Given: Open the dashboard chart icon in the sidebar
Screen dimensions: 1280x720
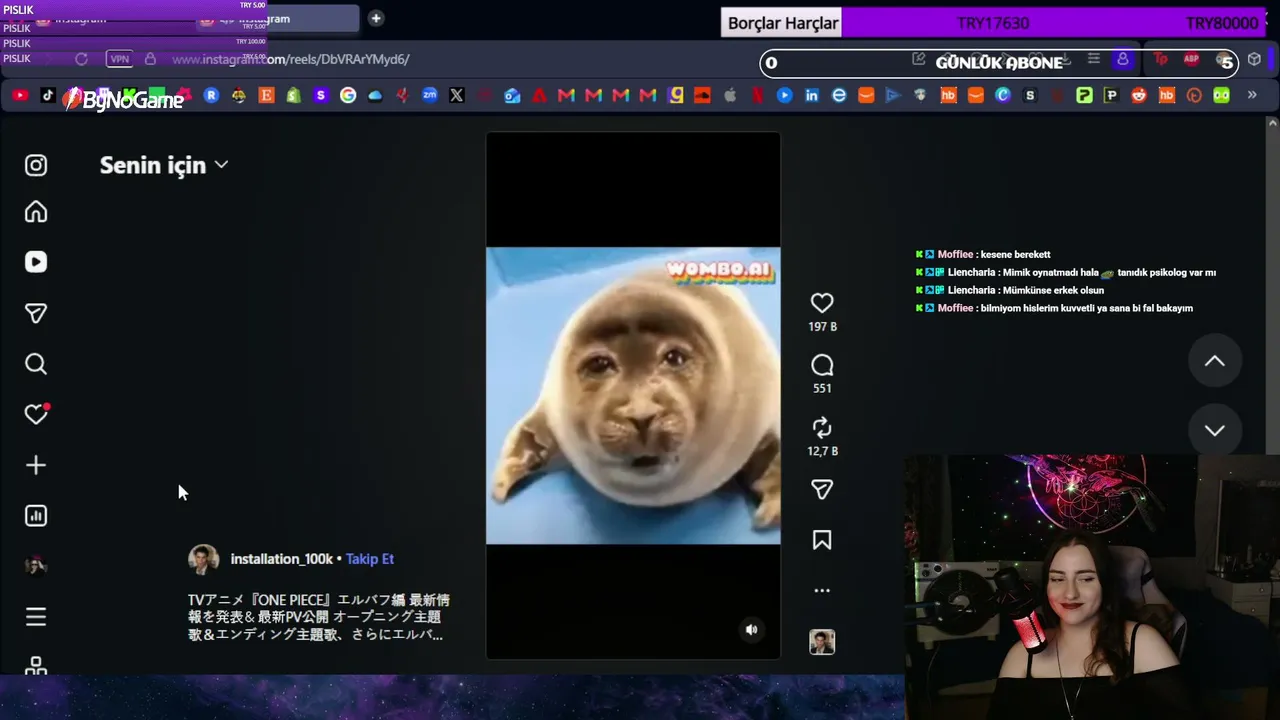Looking at the screenshot, I should click(36, 516).
